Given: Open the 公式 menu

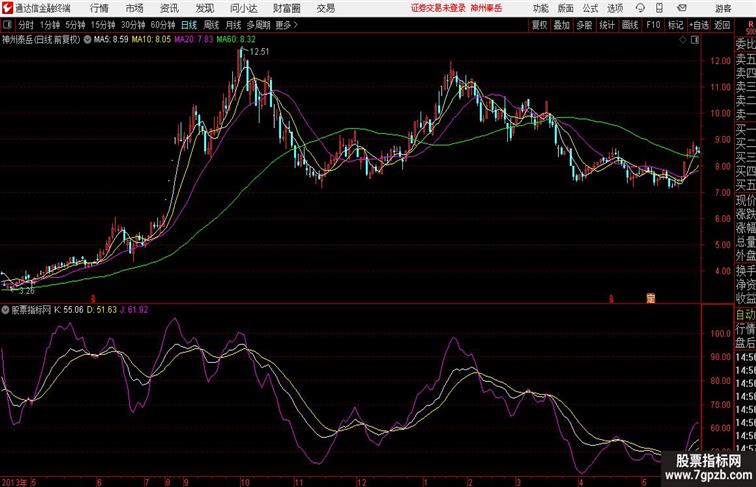Looking at the screenshot, I should [x=590, y=8].
